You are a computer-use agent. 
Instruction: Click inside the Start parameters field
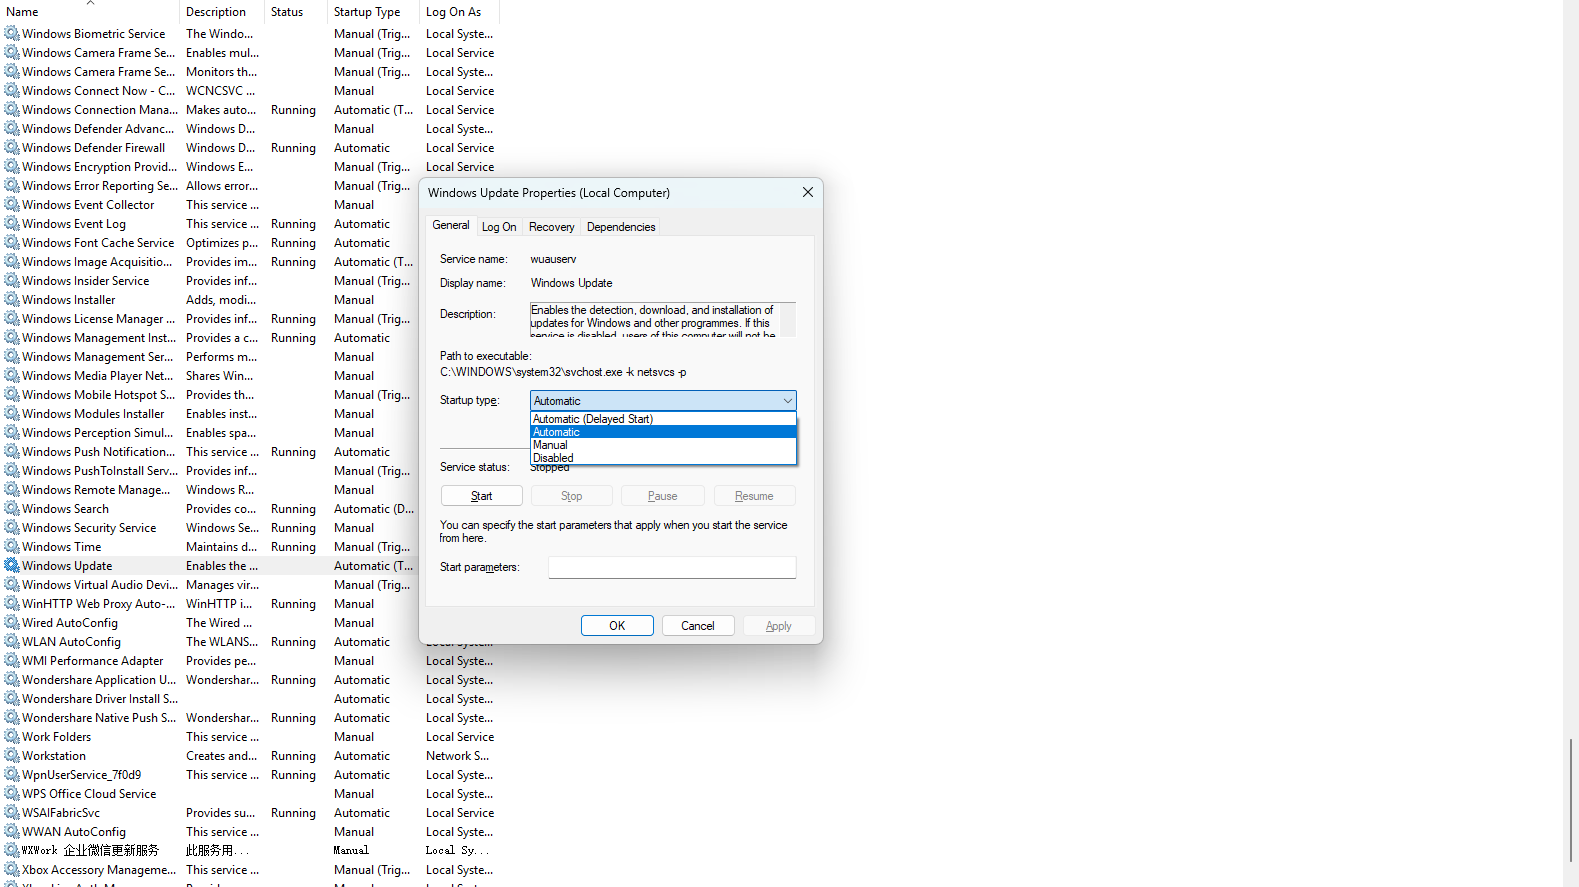click(672, 567)
